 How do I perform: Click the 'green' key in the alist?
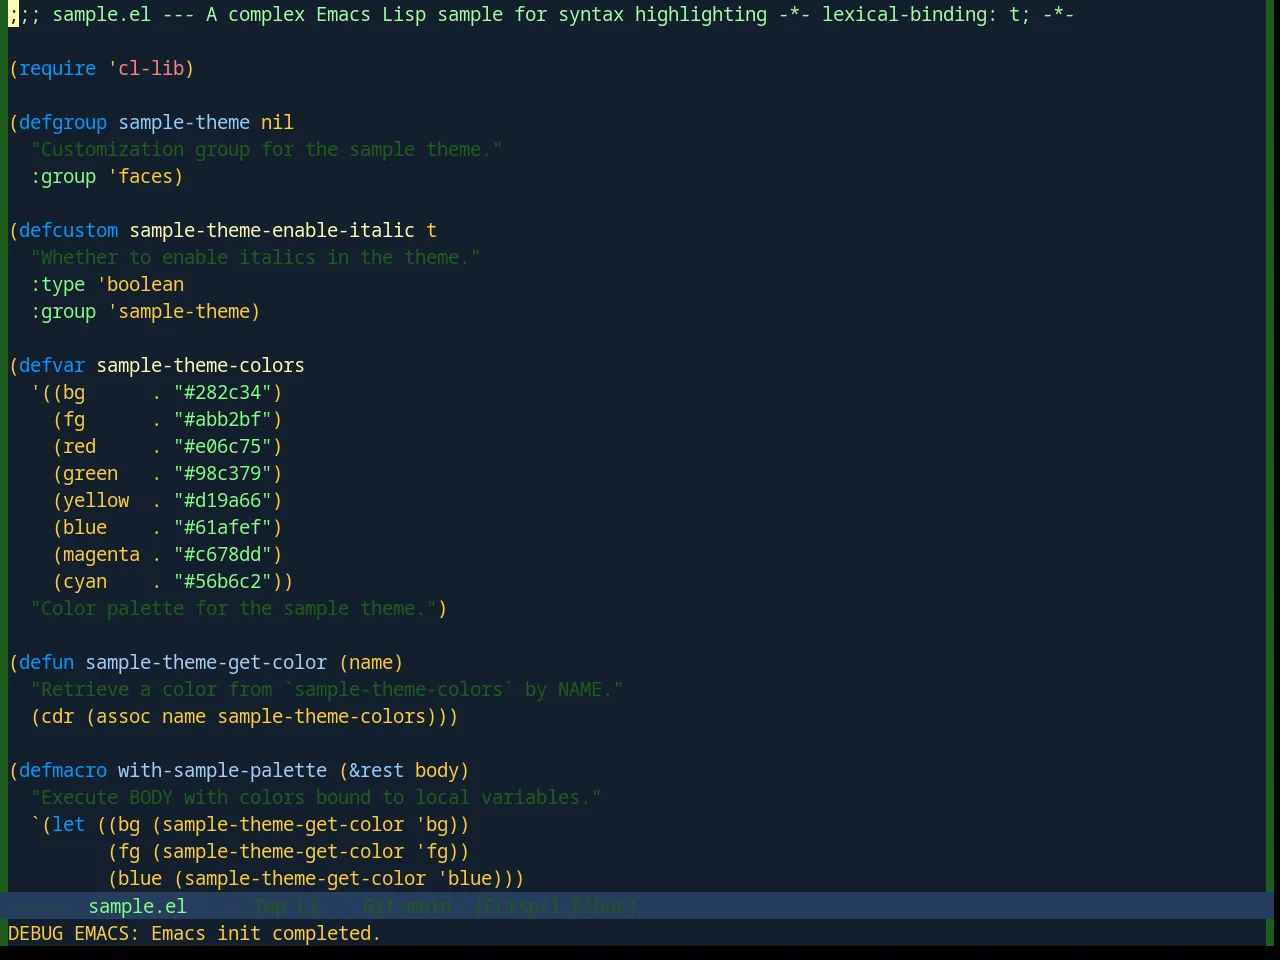91,473
